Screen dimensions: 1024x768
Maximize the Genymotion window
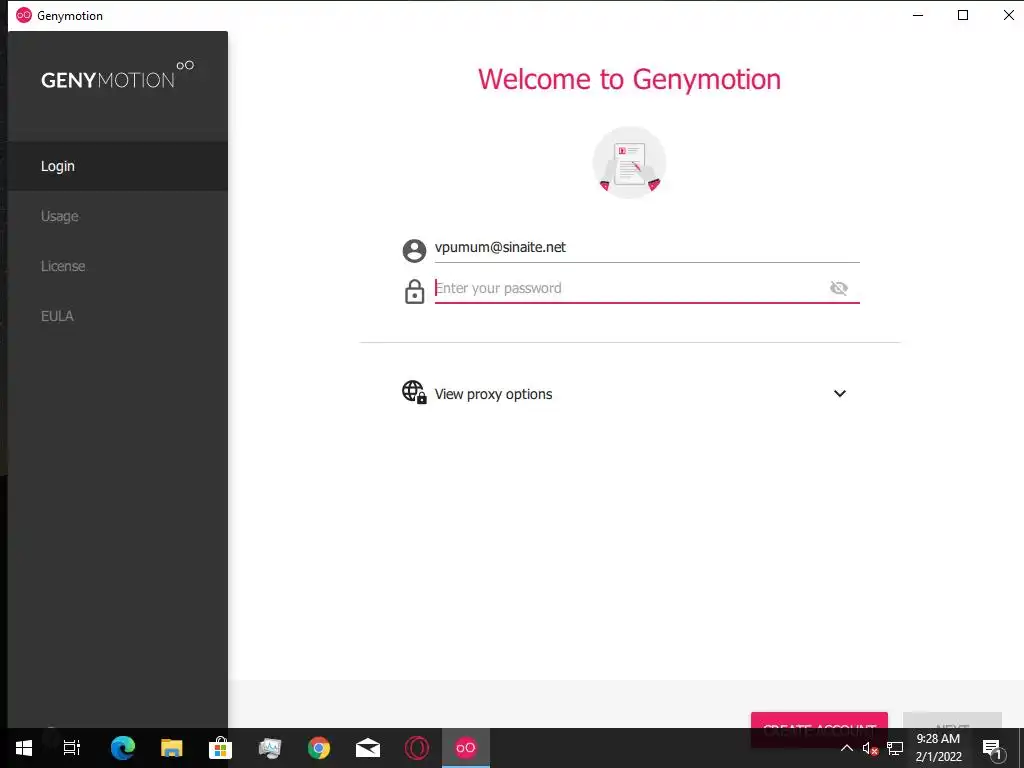tap(963, 15)
